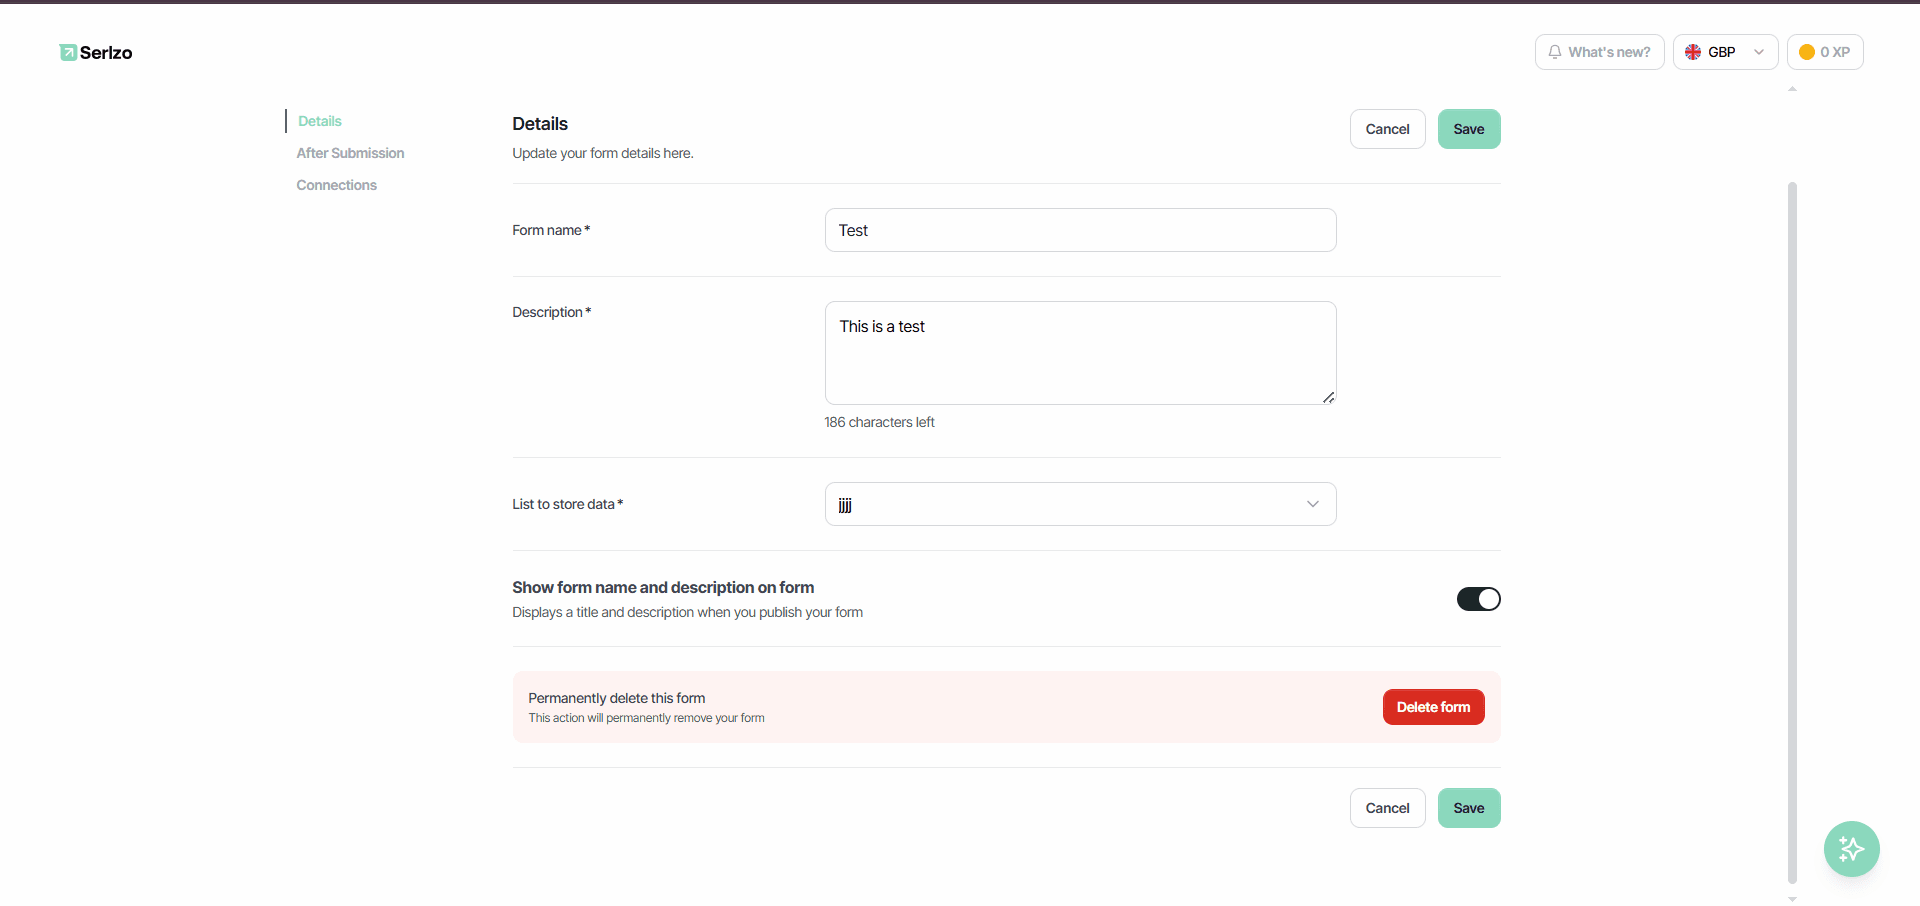Click the top Save button
The image size is (1920, 906).
point(1469,129)
